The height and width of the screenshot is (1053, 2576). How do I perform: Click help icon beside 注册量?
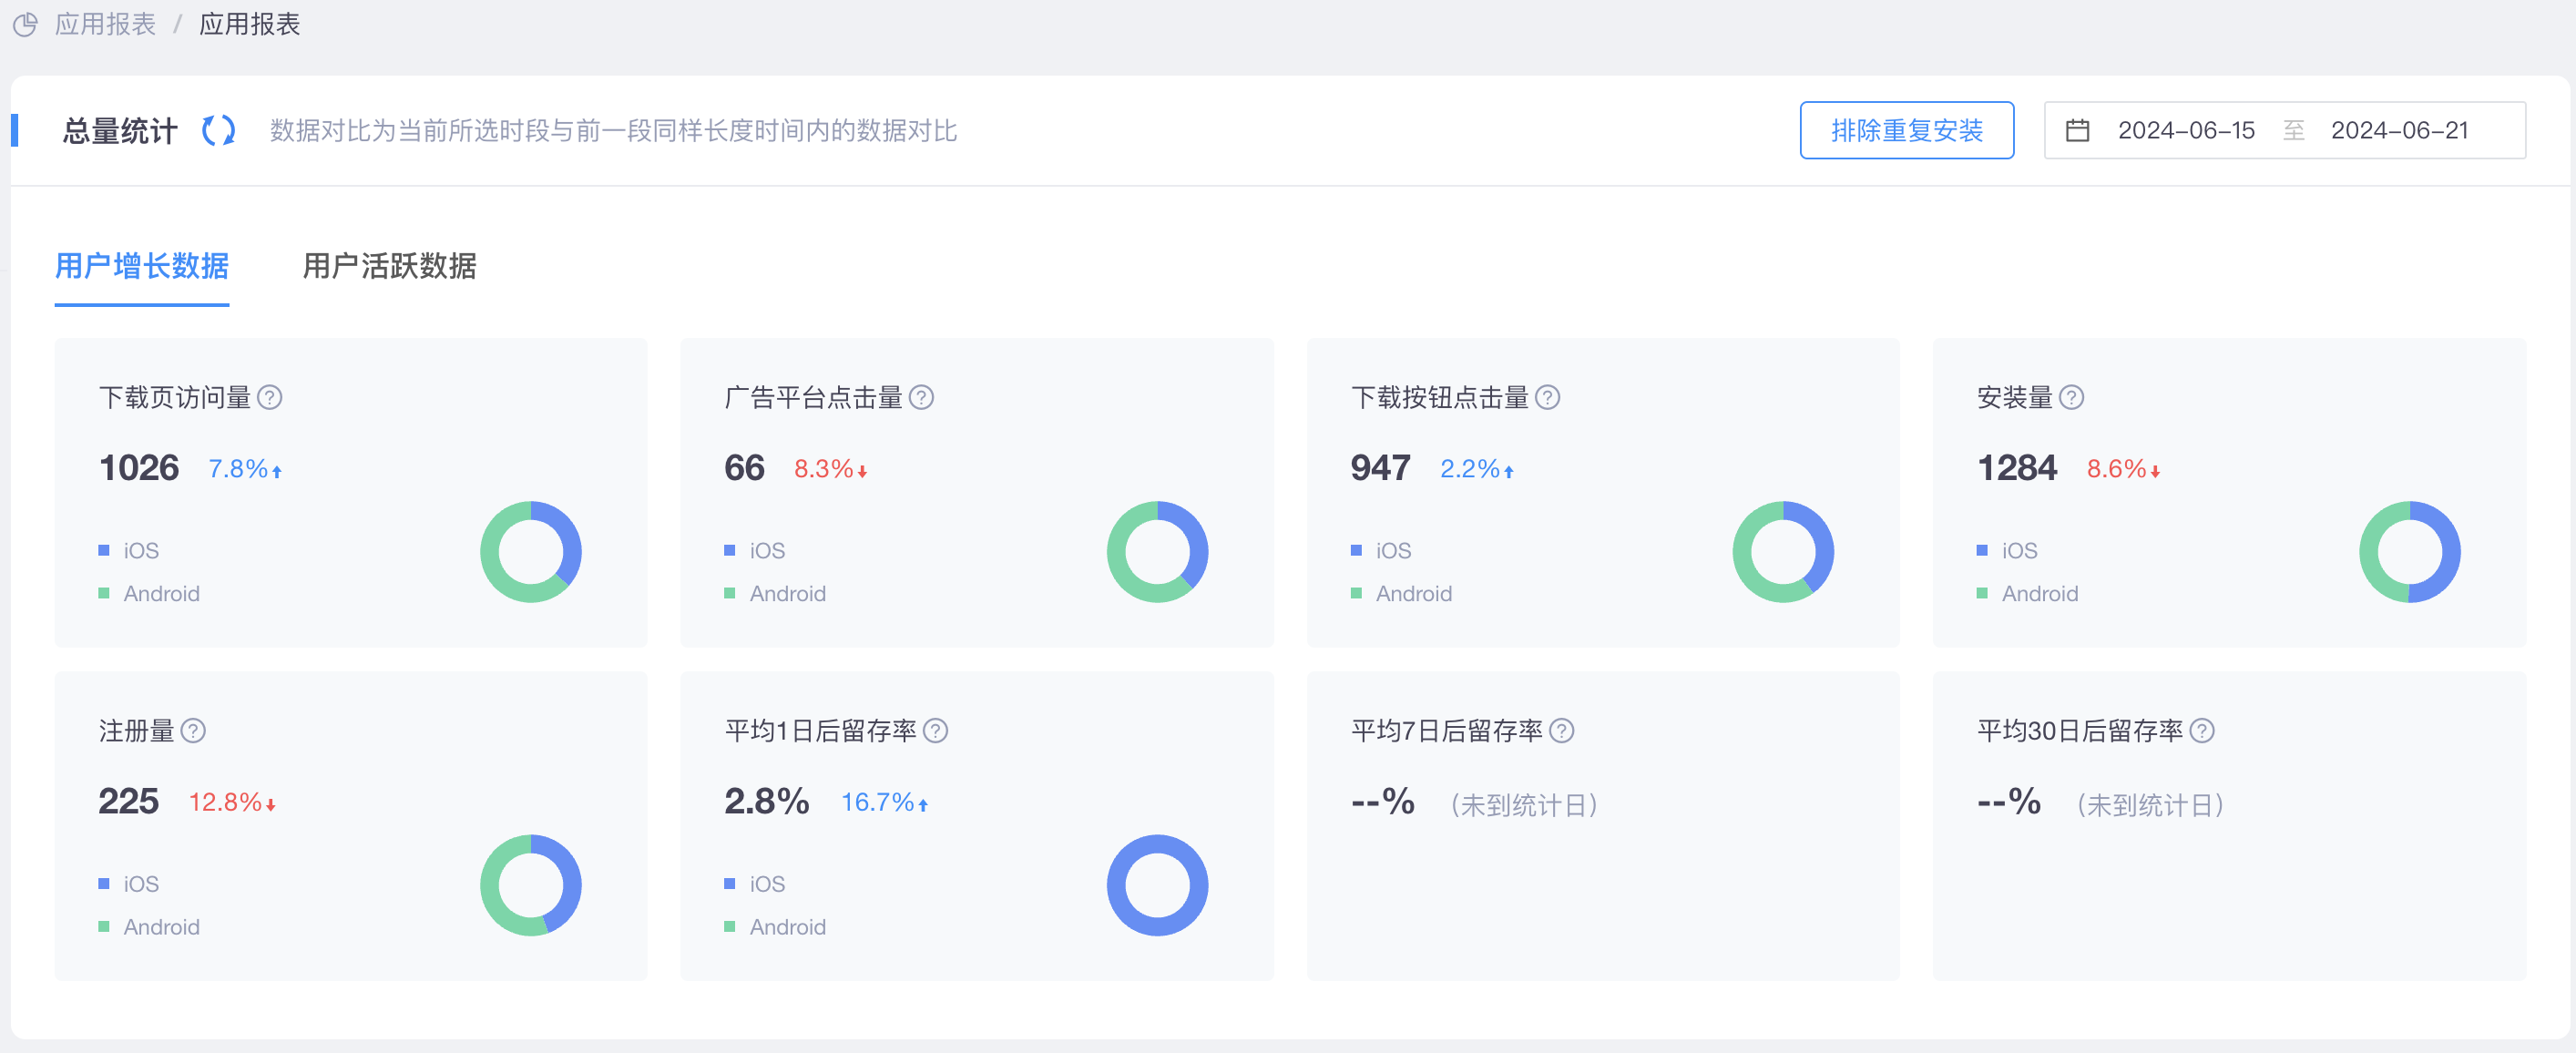(x=193, y=730)
